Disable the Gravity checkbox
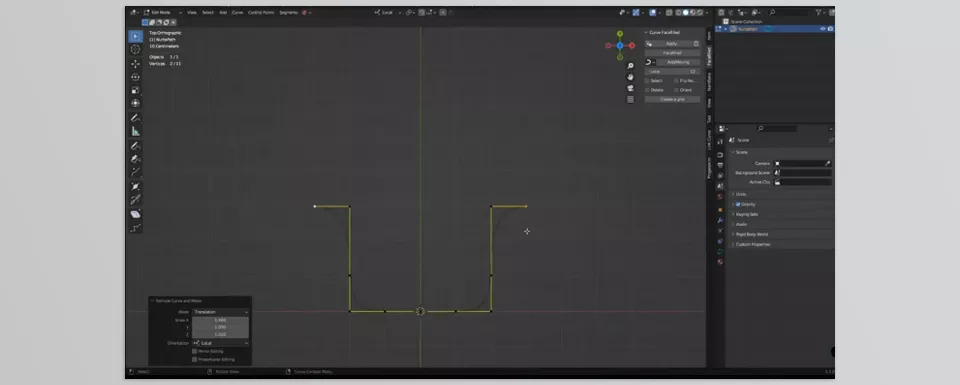Viewport: 960px width, 385px height. [738, 204]
